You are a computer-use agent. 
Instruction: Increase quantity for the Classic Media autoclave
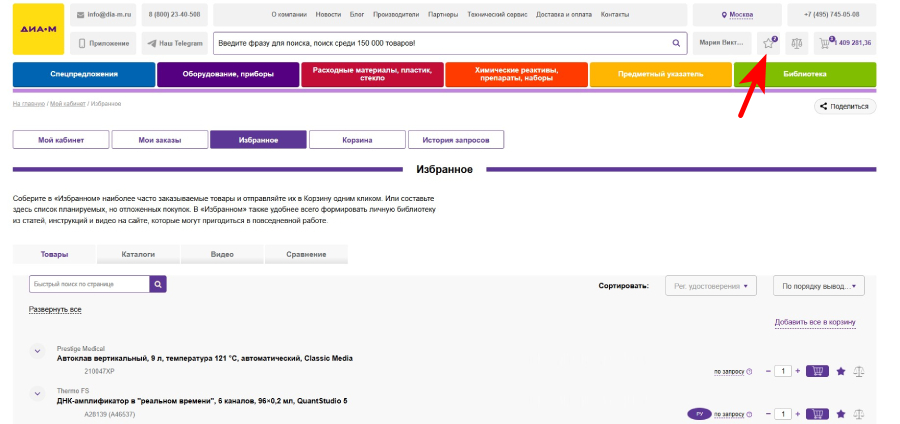click(797, 371)
